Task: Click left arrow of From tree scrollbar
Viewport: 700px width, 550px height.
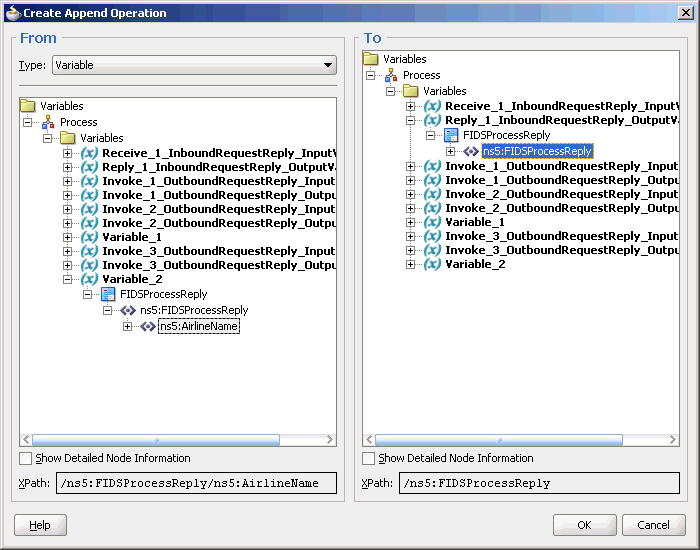Action: tap(26, 440)
